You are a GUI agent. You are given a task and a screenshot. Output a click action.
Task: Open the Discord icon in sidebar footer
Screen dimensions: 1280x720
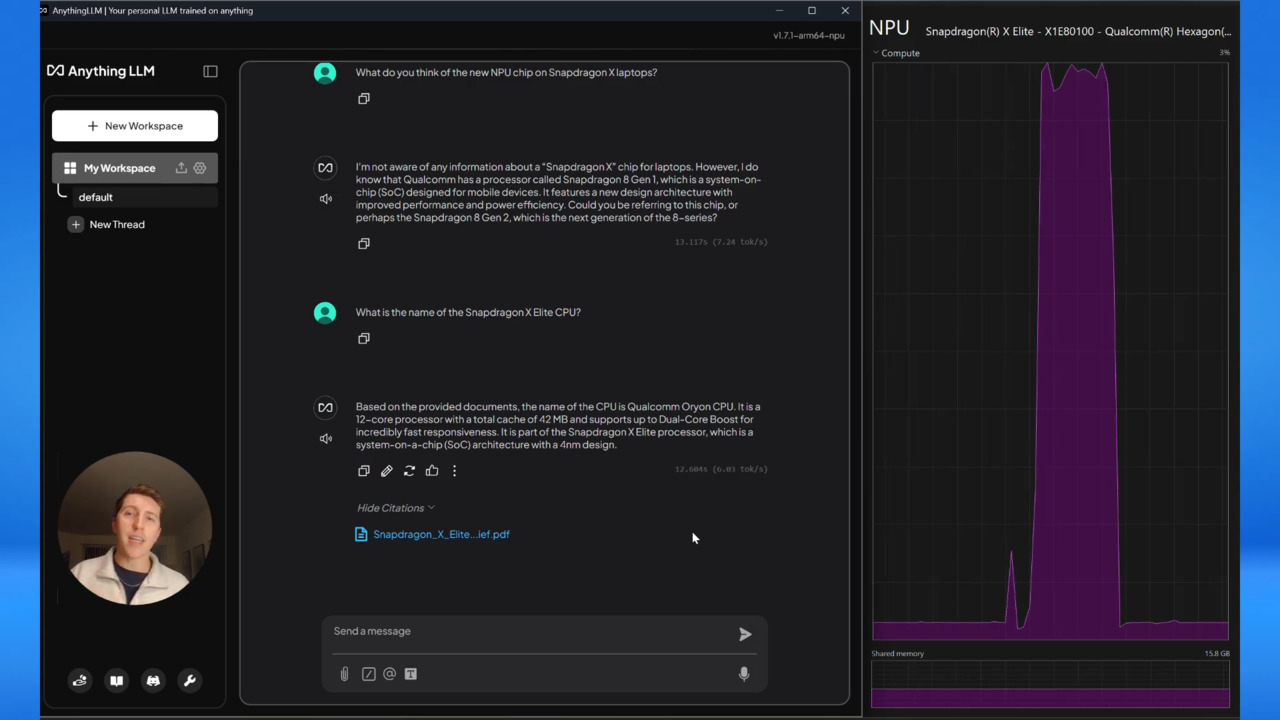153,681
